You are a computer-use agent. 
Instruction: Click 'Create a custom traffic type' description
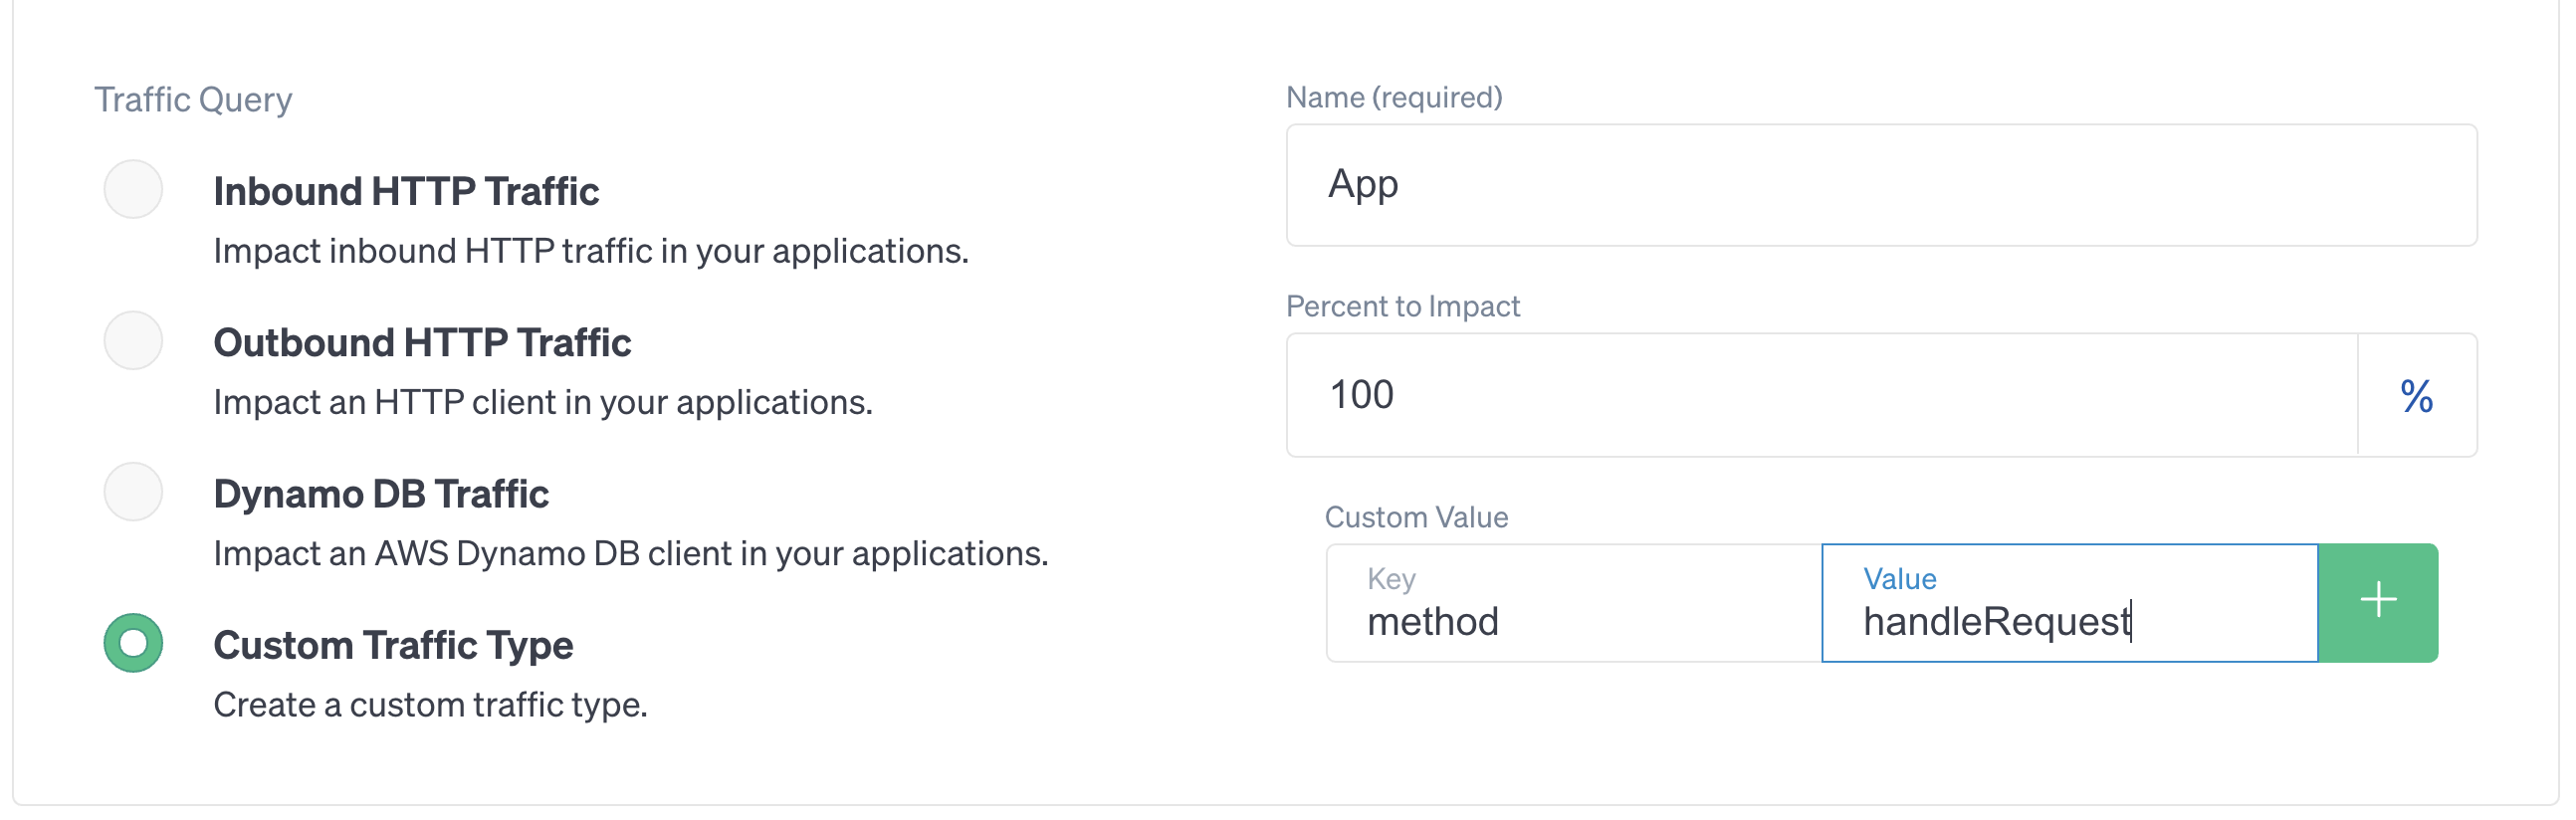click(430, 705)
